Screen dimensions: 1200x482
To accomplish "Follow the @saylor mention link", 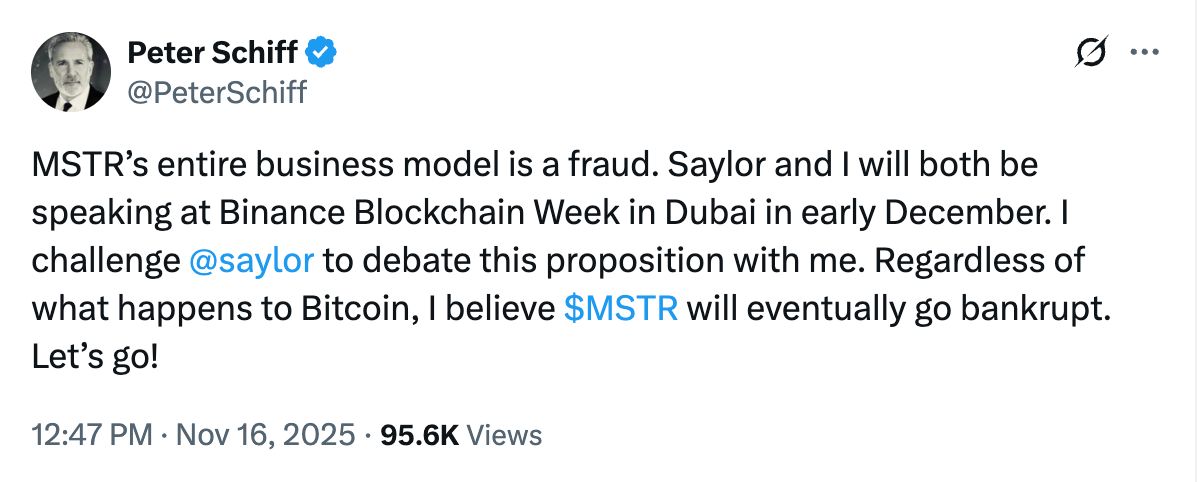I will pos(251,260).
